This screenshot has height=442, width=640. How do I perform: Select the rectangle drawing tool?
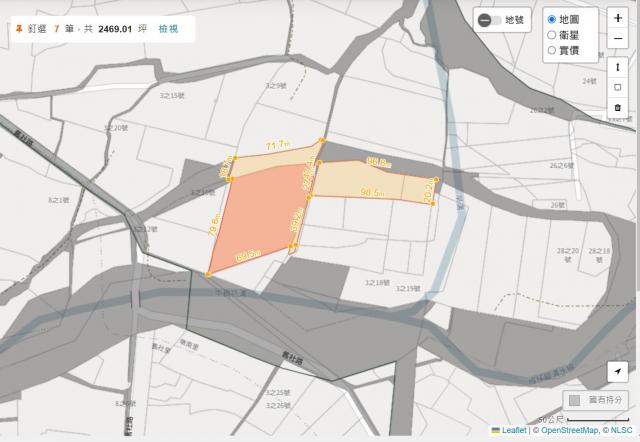tap(618, 86)
